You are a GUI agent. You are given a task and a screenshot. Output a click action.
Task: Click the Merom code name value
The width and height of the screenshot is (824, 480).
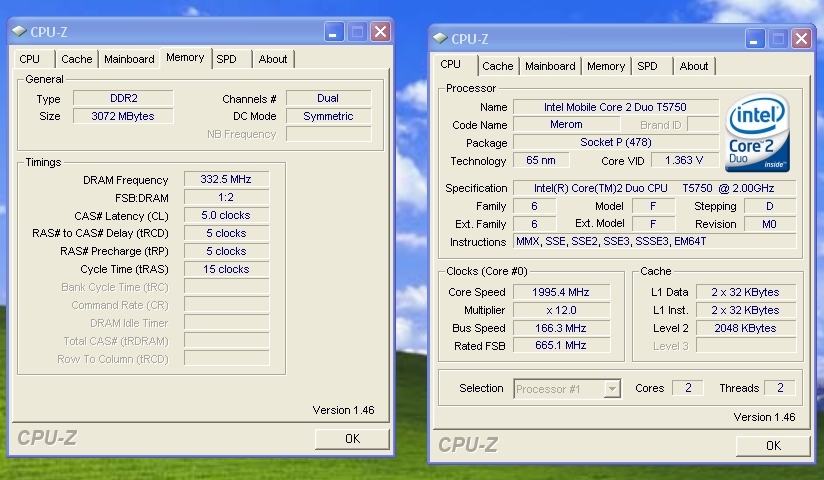coord(566,125)
